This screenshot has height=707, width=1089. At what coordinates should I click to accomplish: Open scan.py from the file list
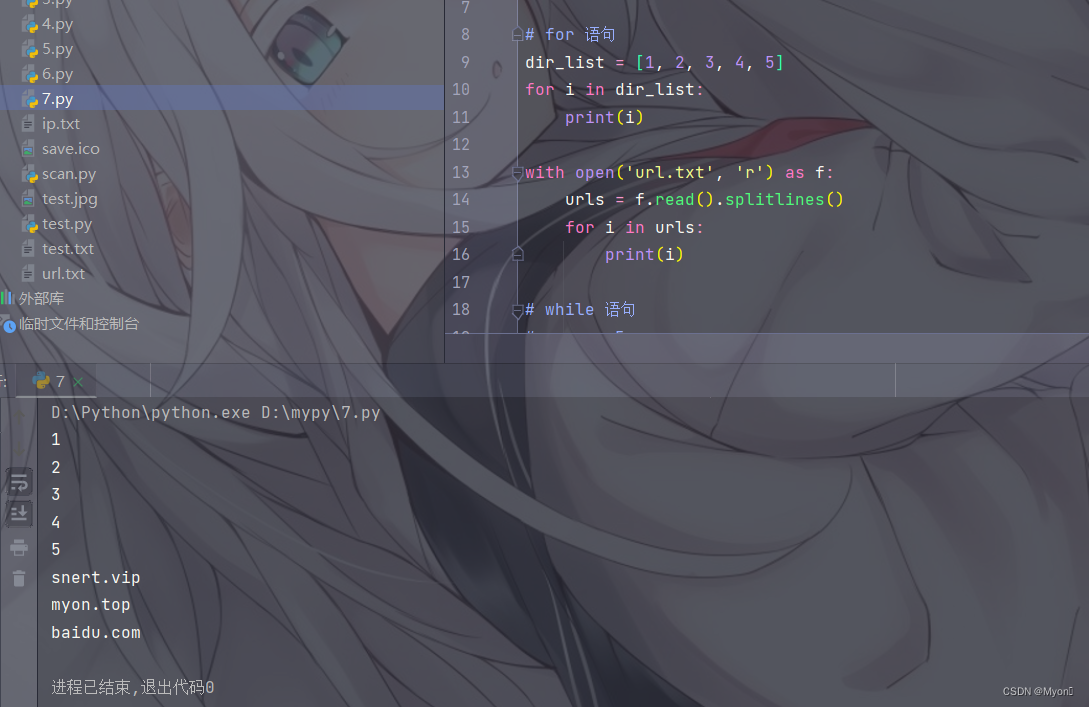[69, 174]
